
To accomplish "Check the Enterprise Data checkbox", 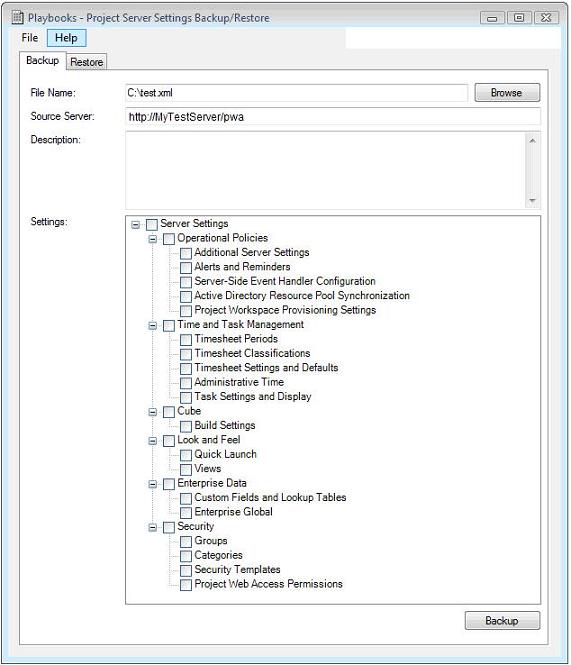I will tap(169, 484).
